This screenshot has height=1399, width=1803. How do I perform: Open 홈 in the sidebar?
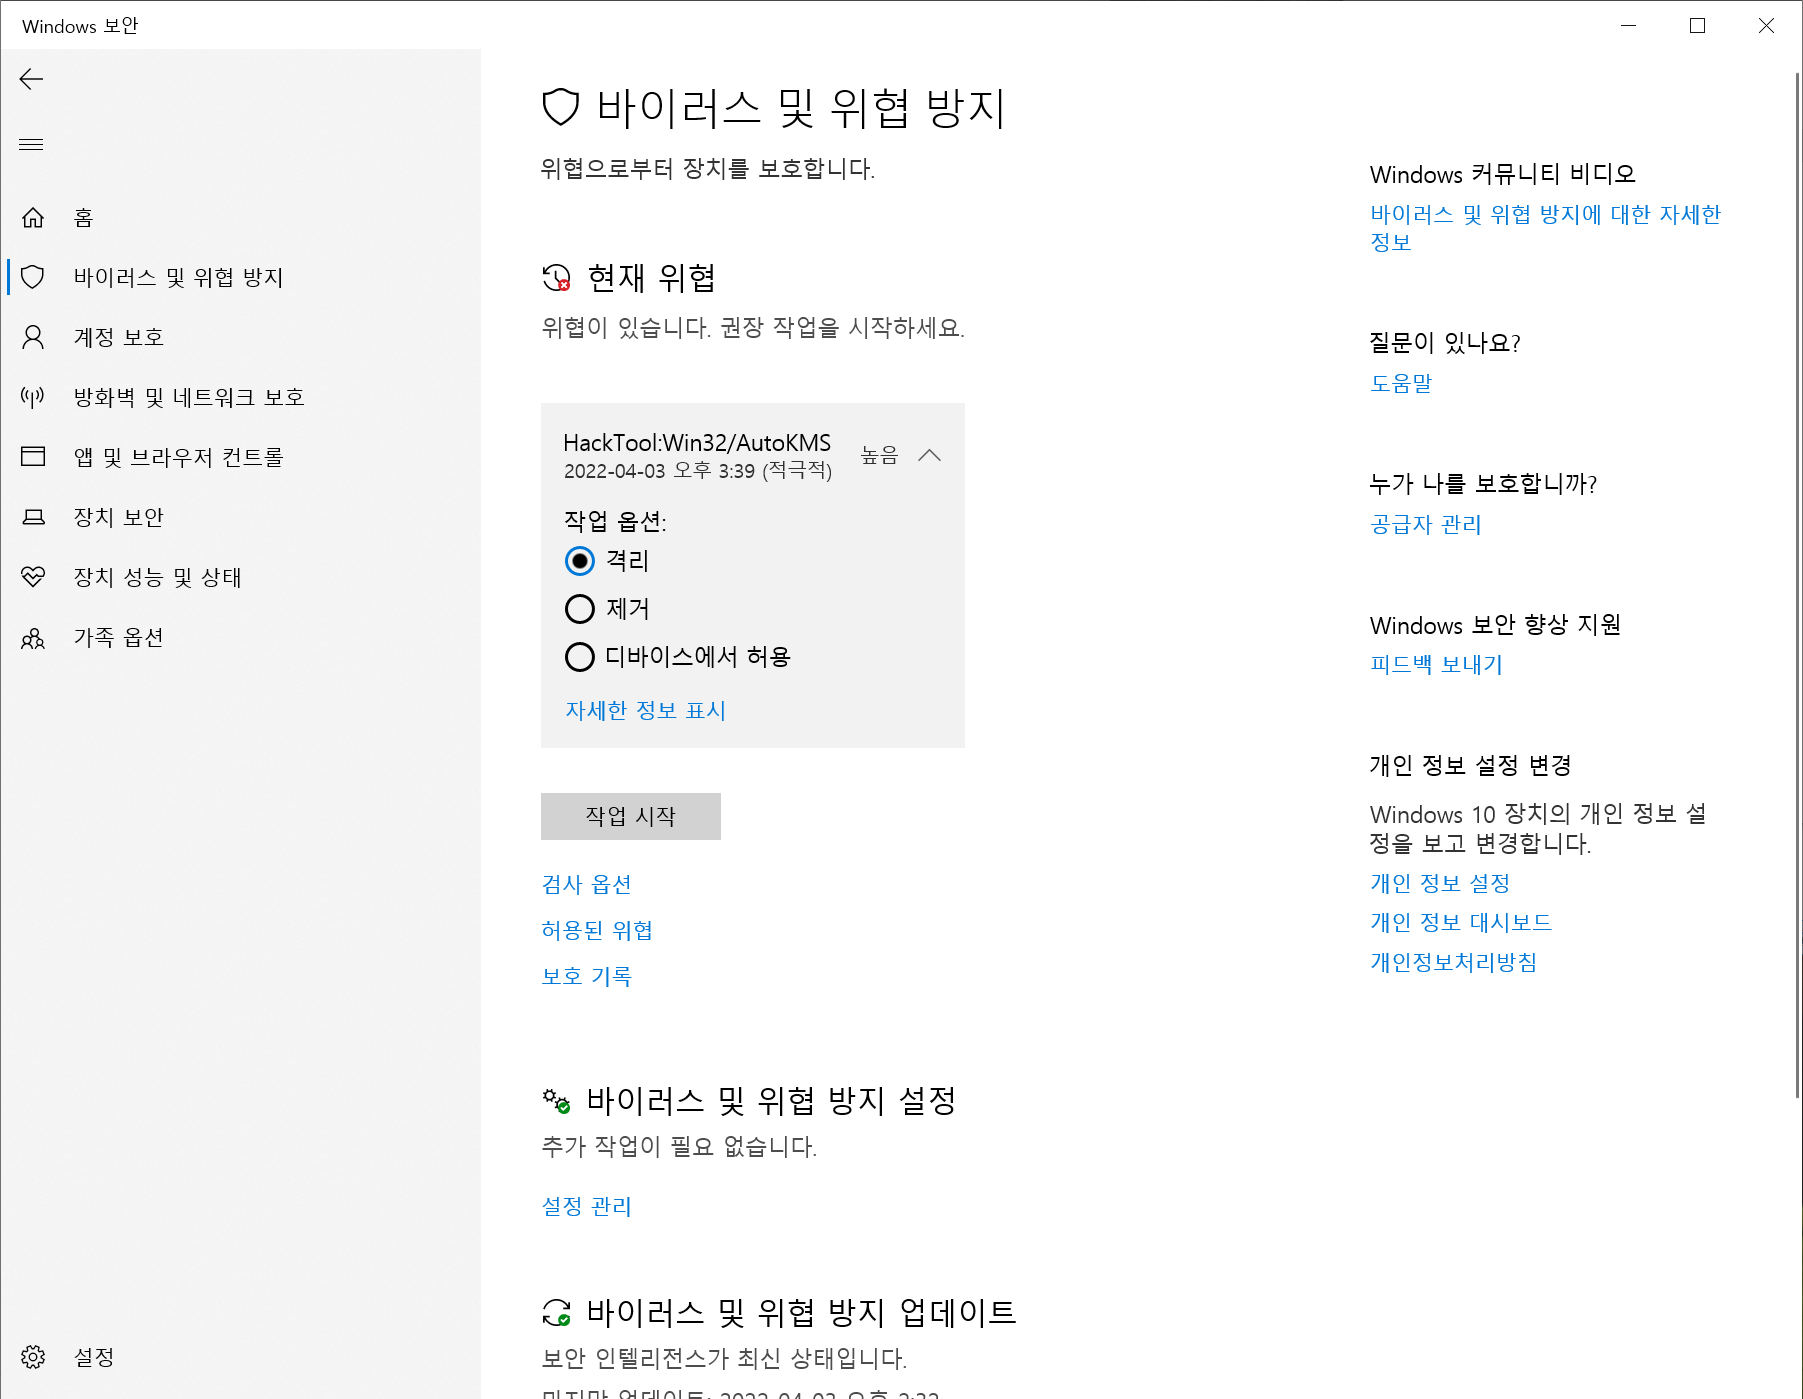241,217
